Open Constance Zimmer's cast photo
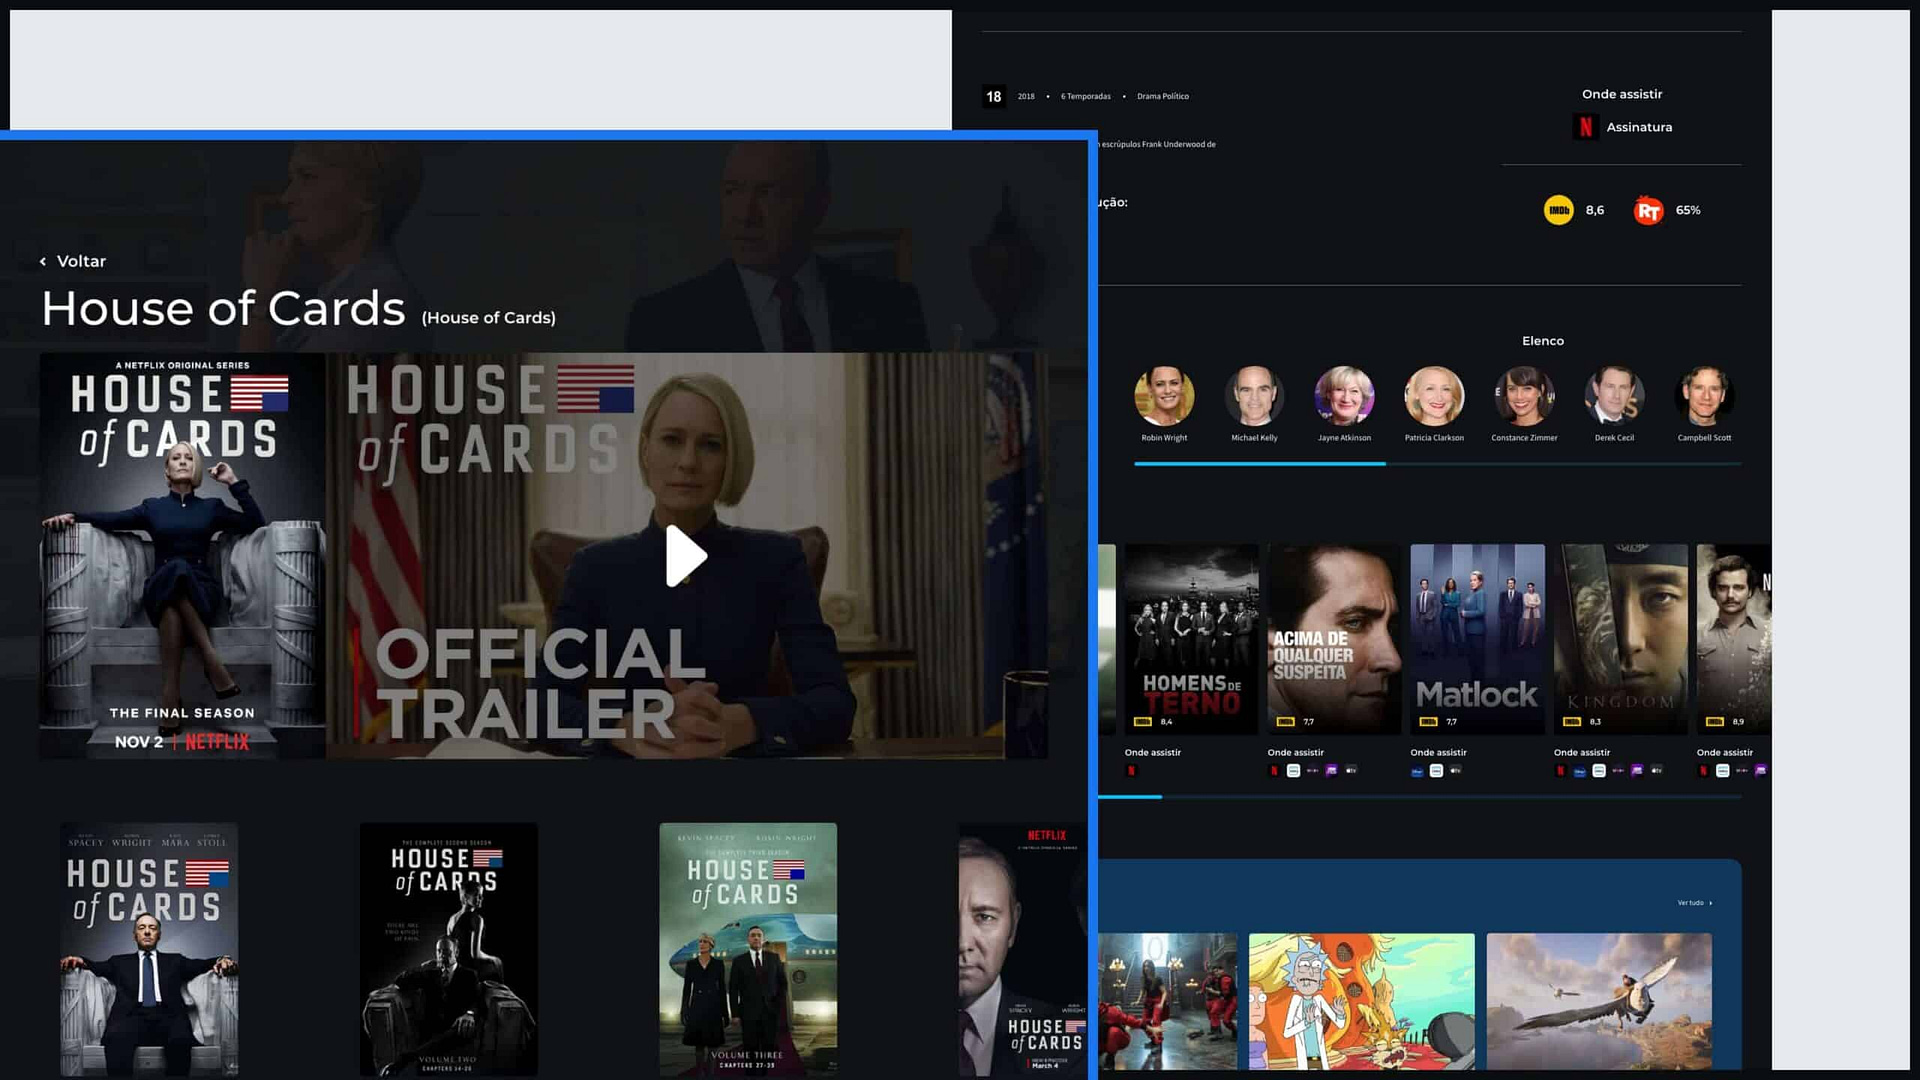 (1524, 396)
